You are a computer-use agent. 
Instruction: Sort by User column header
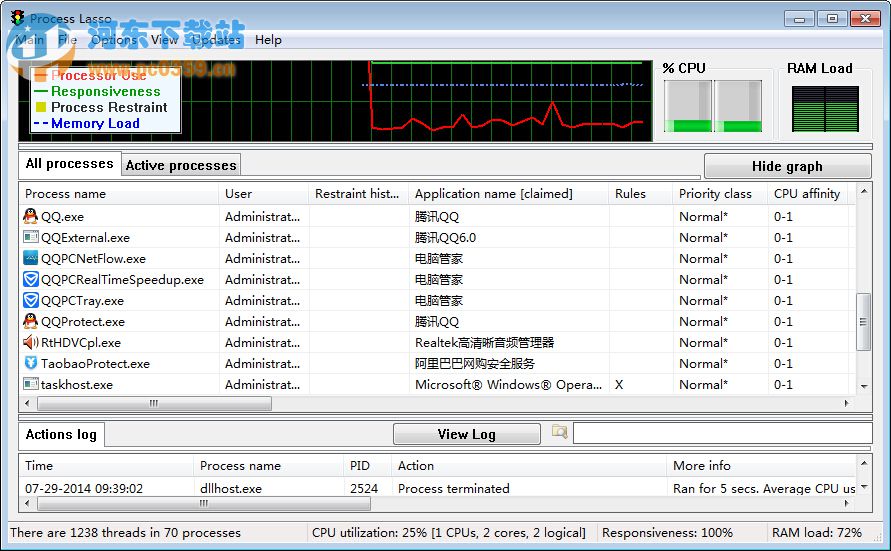tap(264, 194)
